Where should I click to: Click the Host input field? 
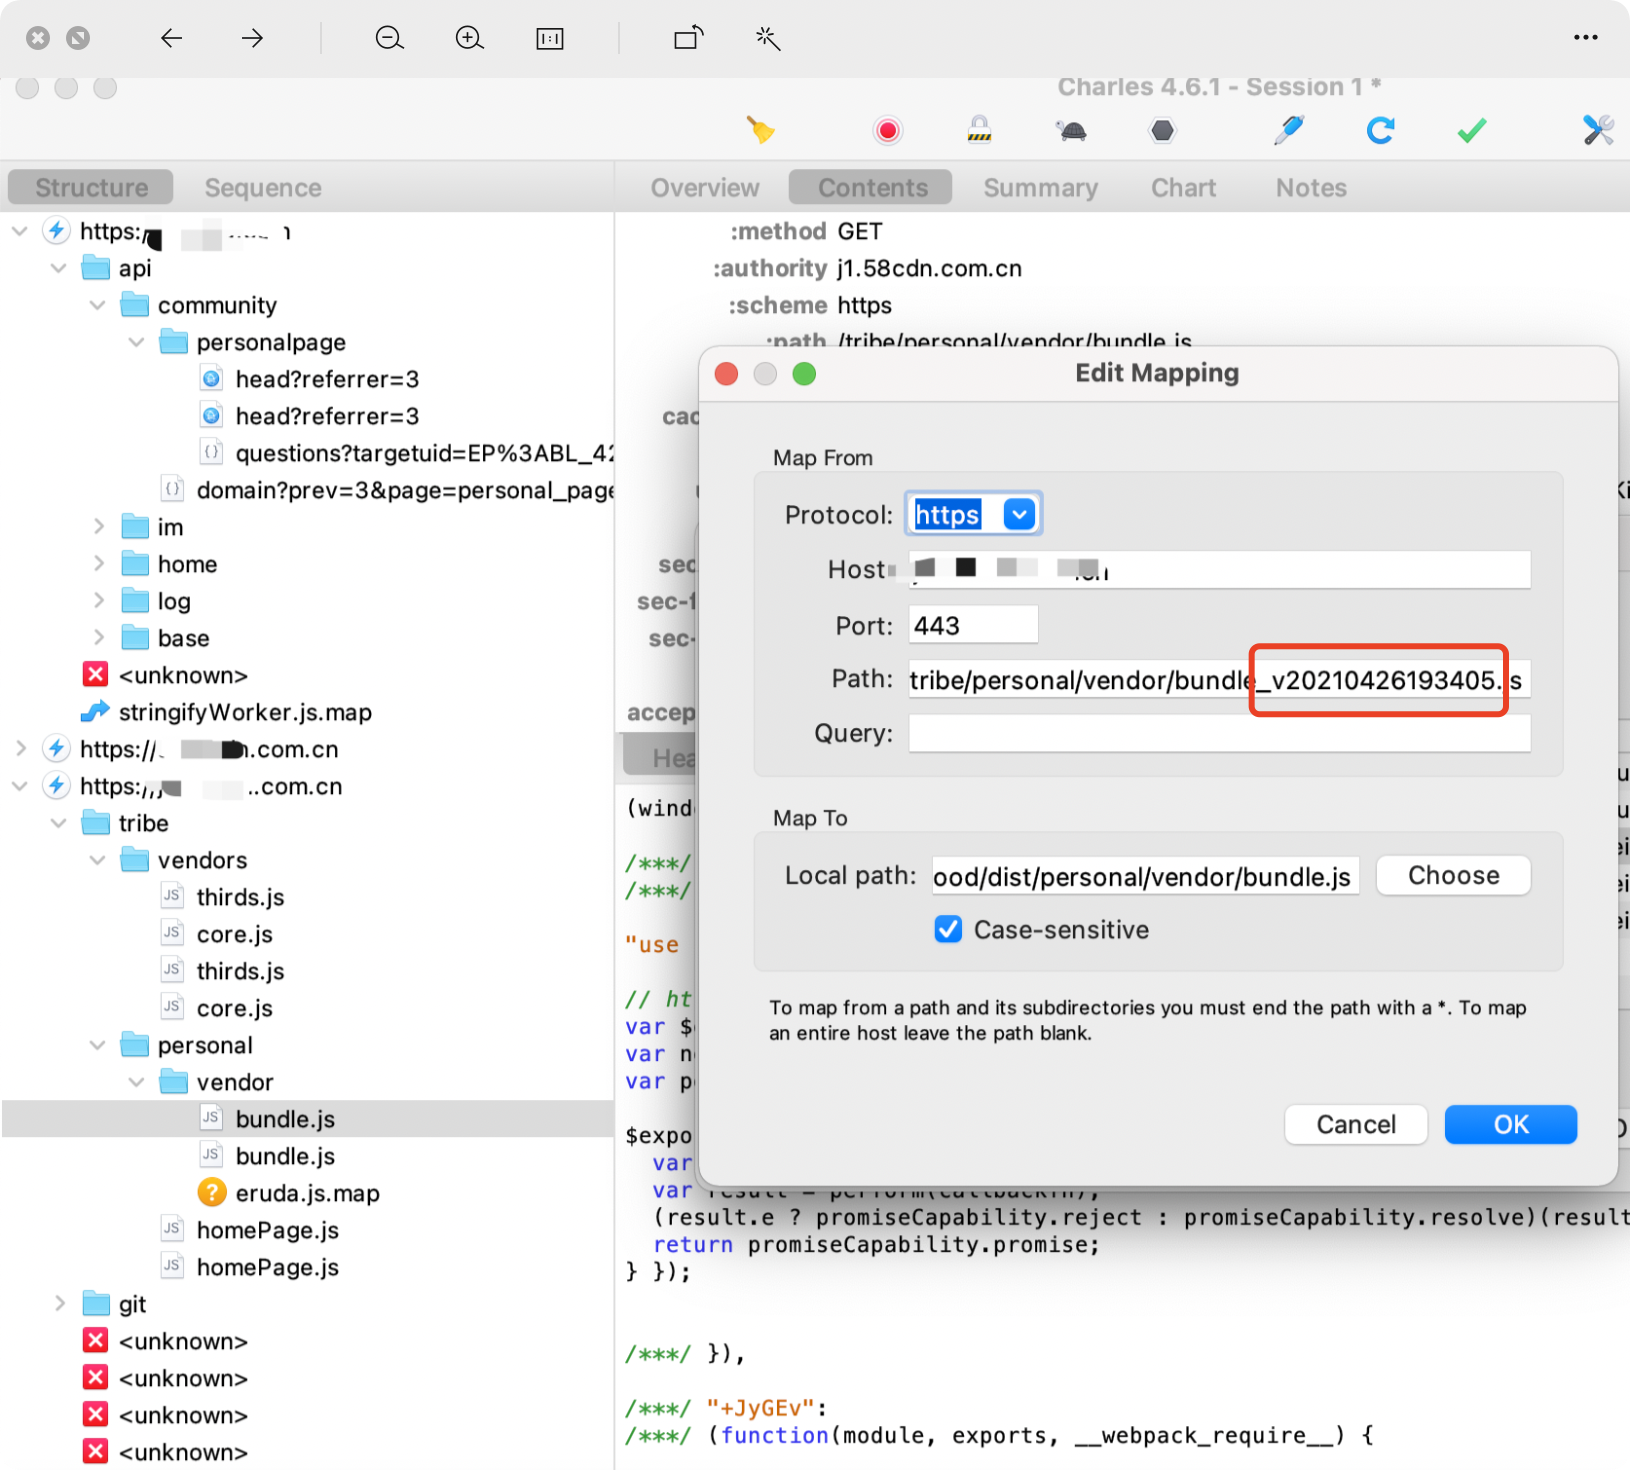point(1219,569)
